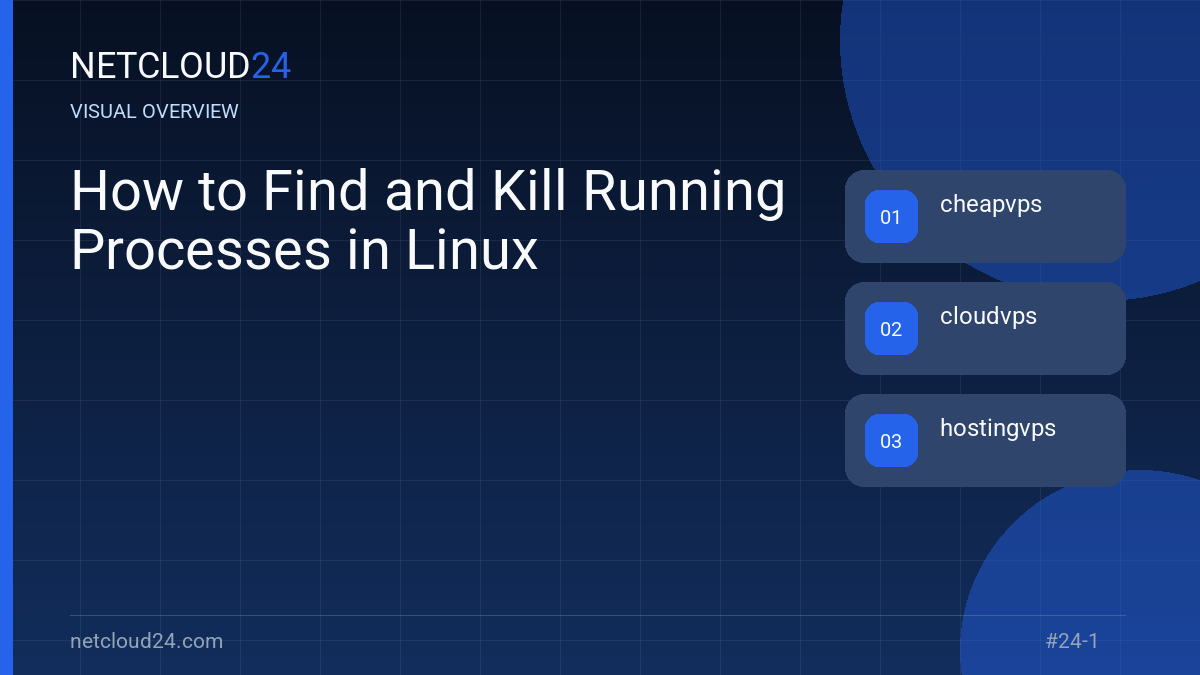Select the VISUAL OVERVIEW label
The image size is (1200, 675).
pyautogui.click(x=155, y=111)
